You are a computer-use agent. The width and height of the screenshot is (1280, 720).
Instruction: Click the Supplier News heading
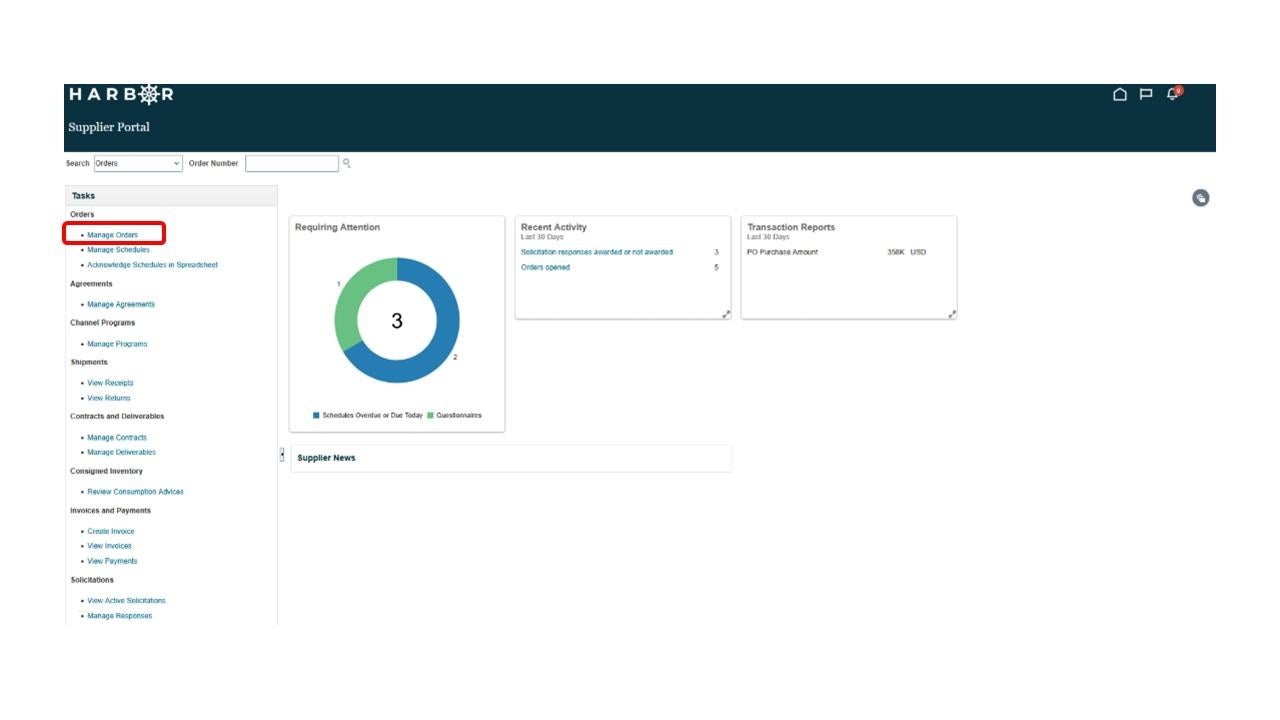(326, 458)
